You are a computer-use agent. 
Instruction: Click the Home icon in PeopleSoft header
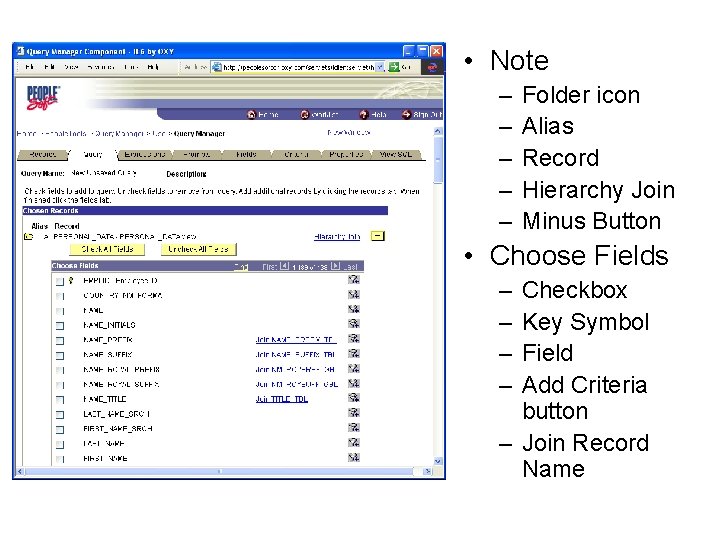[251, 114]
